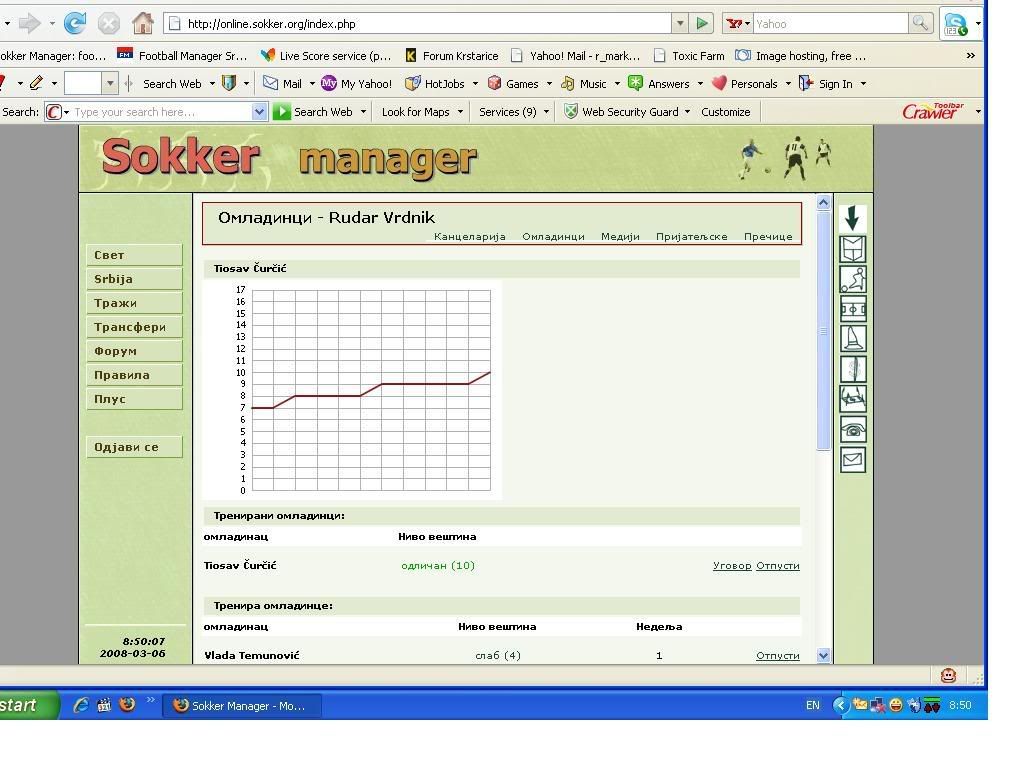Click the Одјави се logout button

[134, 447]
